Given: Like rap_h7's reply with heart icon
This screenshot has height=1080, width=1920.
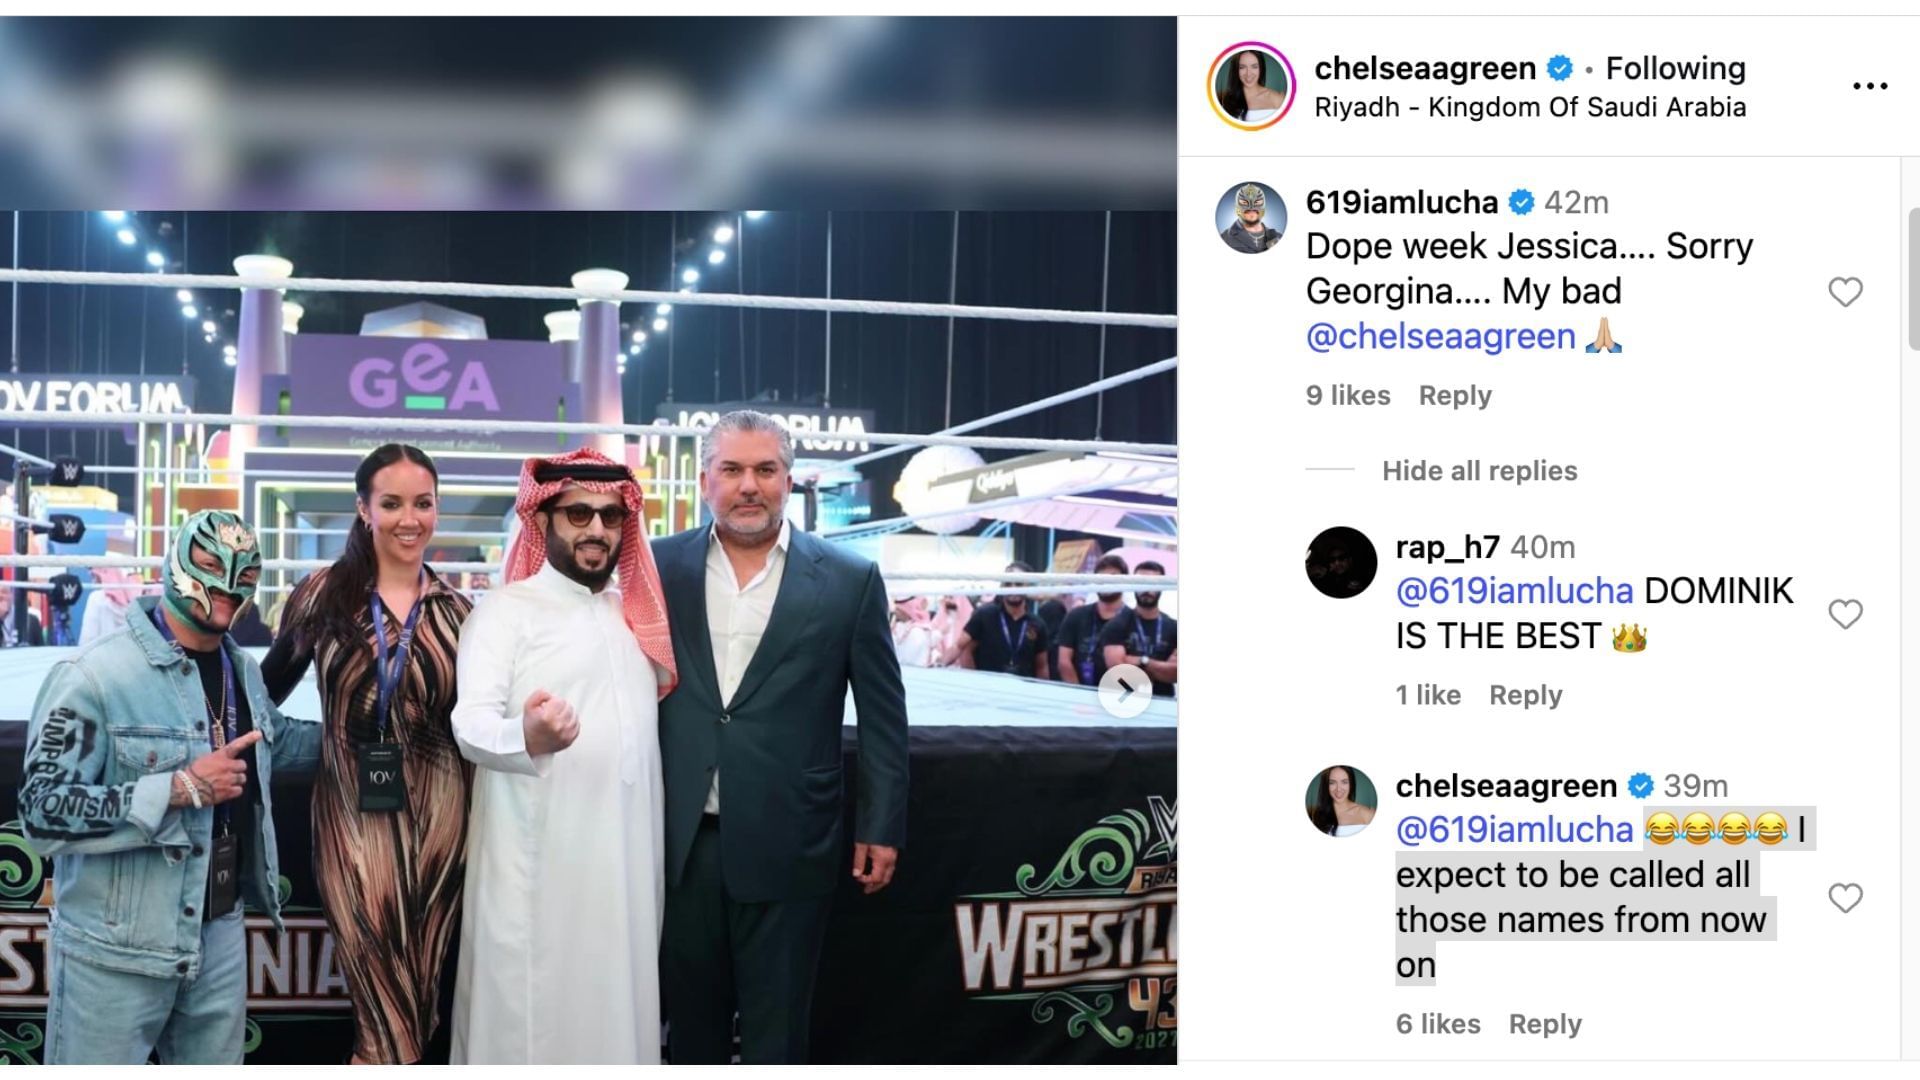Looking at the screenshot, I should (1845, 614).
